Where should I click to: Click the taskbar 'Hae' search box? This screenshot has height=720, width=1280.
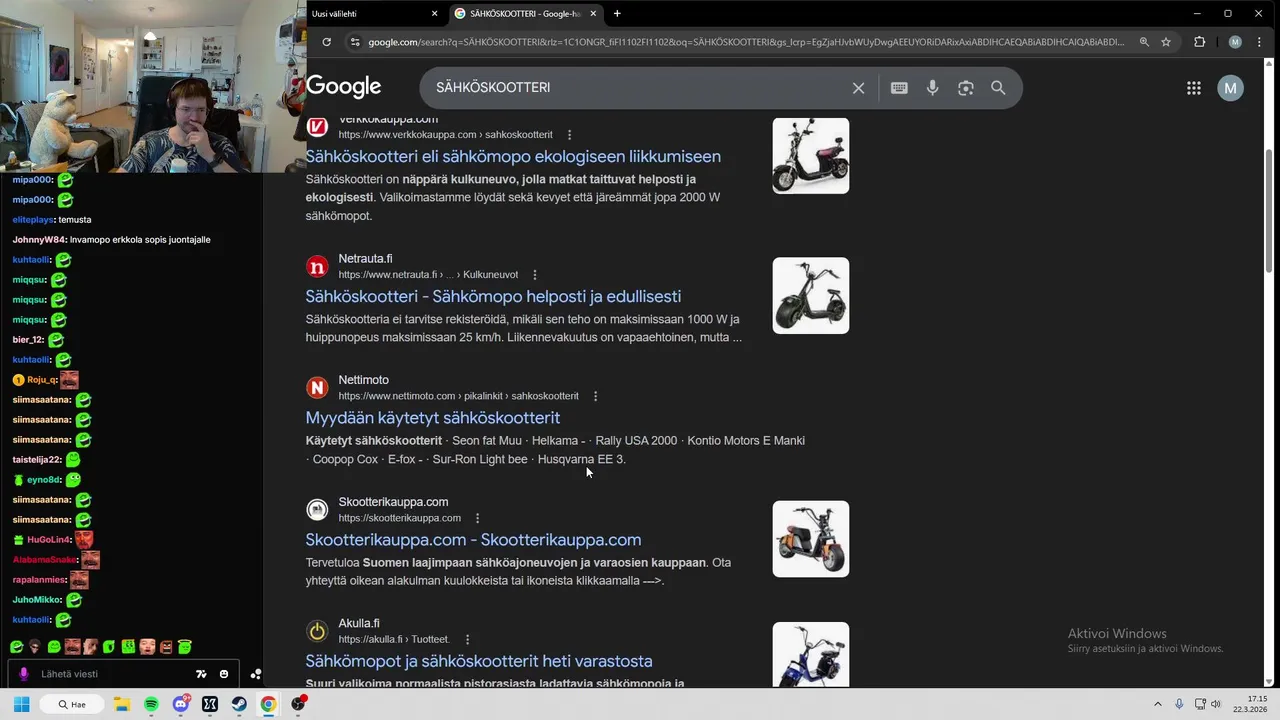click(x=72, y=704)
